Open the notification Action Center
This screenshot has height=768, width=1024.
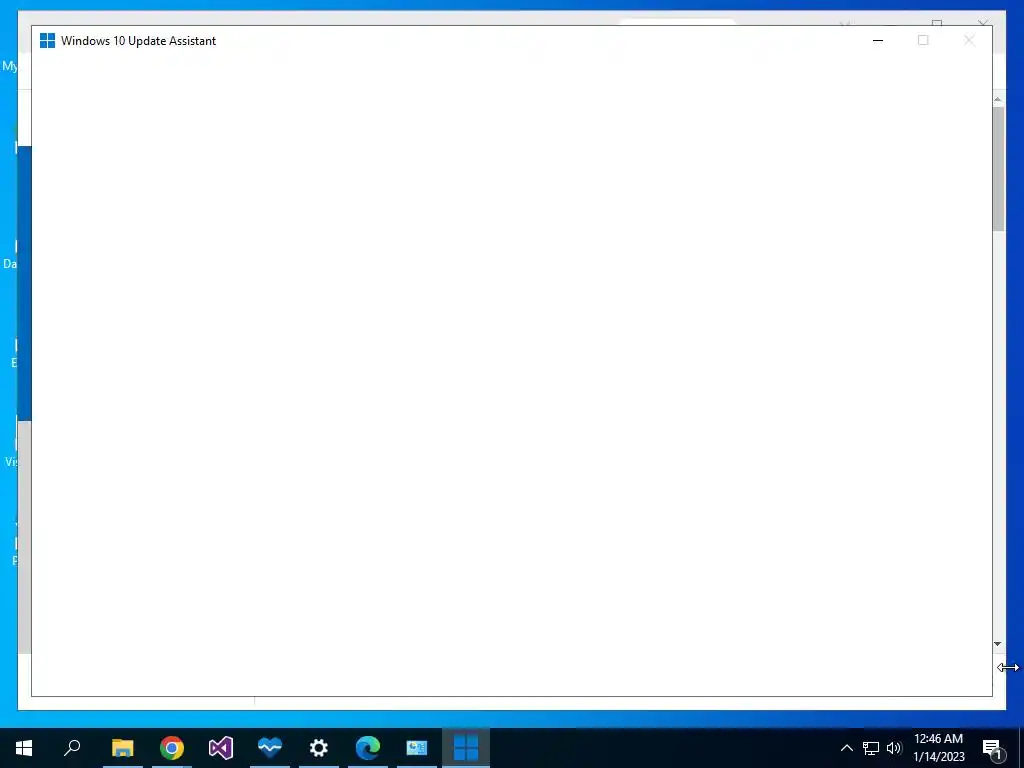point(993,748)
